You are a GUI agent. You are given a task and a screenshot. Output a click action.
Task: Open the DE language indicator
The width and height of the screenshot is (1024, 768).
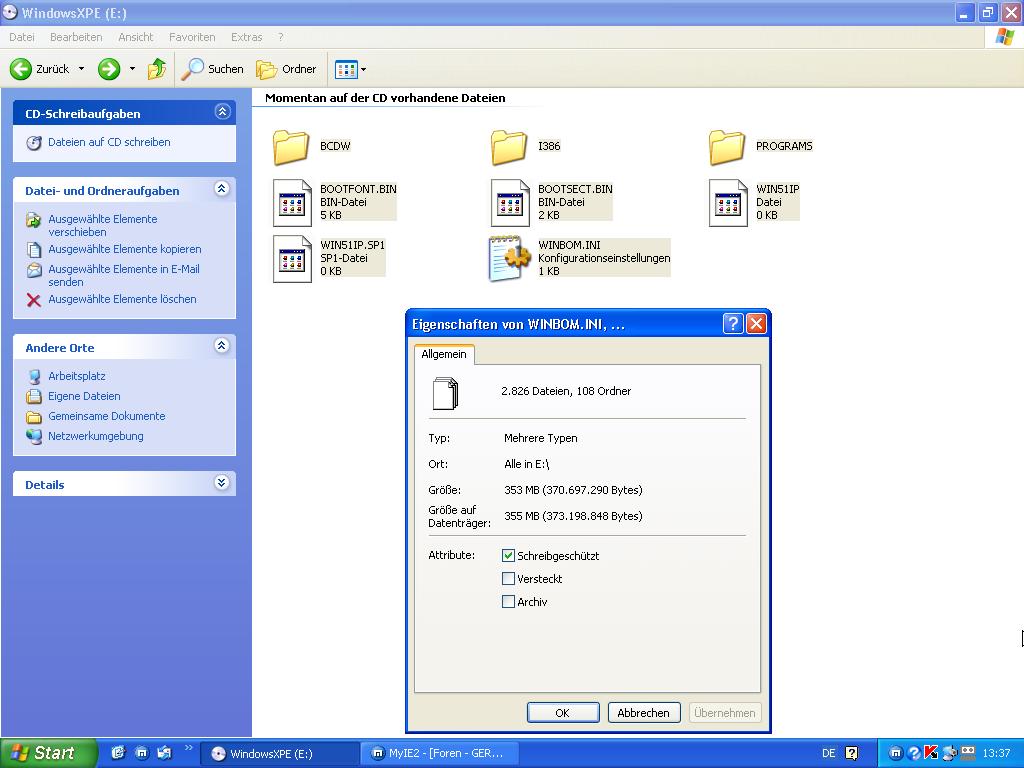[829, 753]
